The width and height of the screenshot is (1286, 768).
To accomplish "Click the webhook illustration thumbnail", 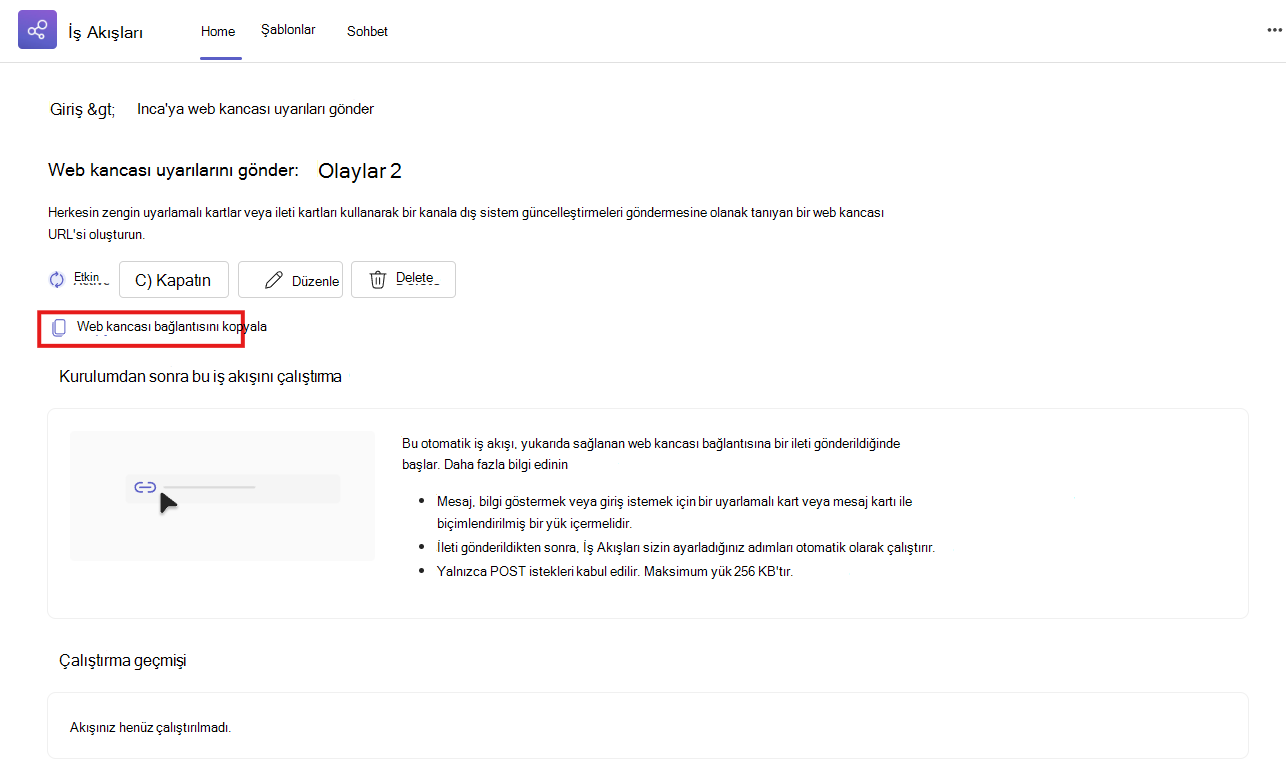I will (x=222, y=495).
